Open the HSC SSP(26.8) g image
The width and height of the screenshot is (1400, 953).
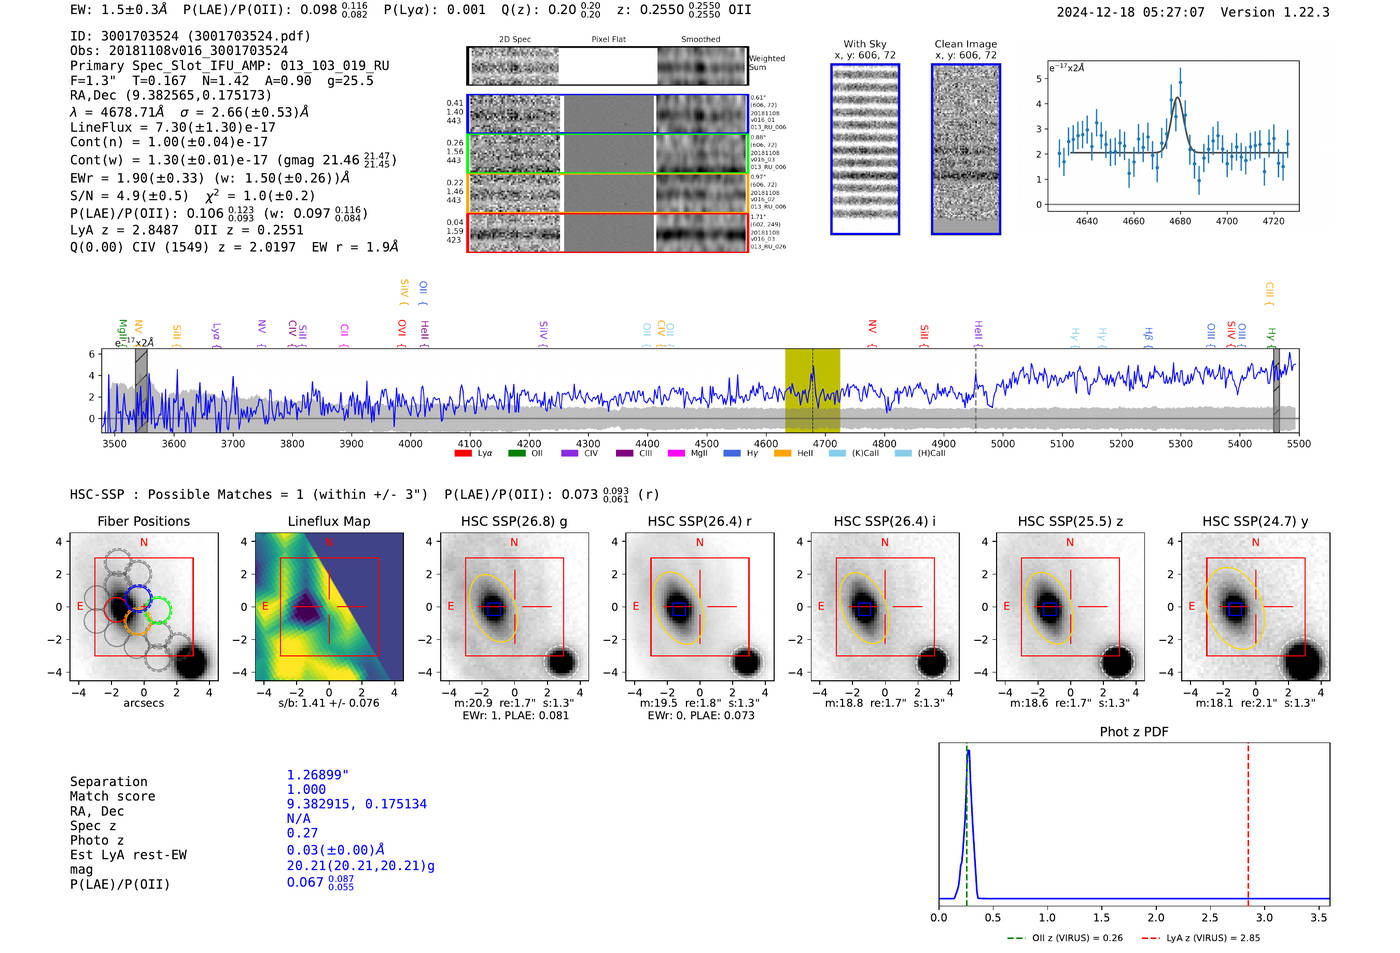(x=514, y=606)
